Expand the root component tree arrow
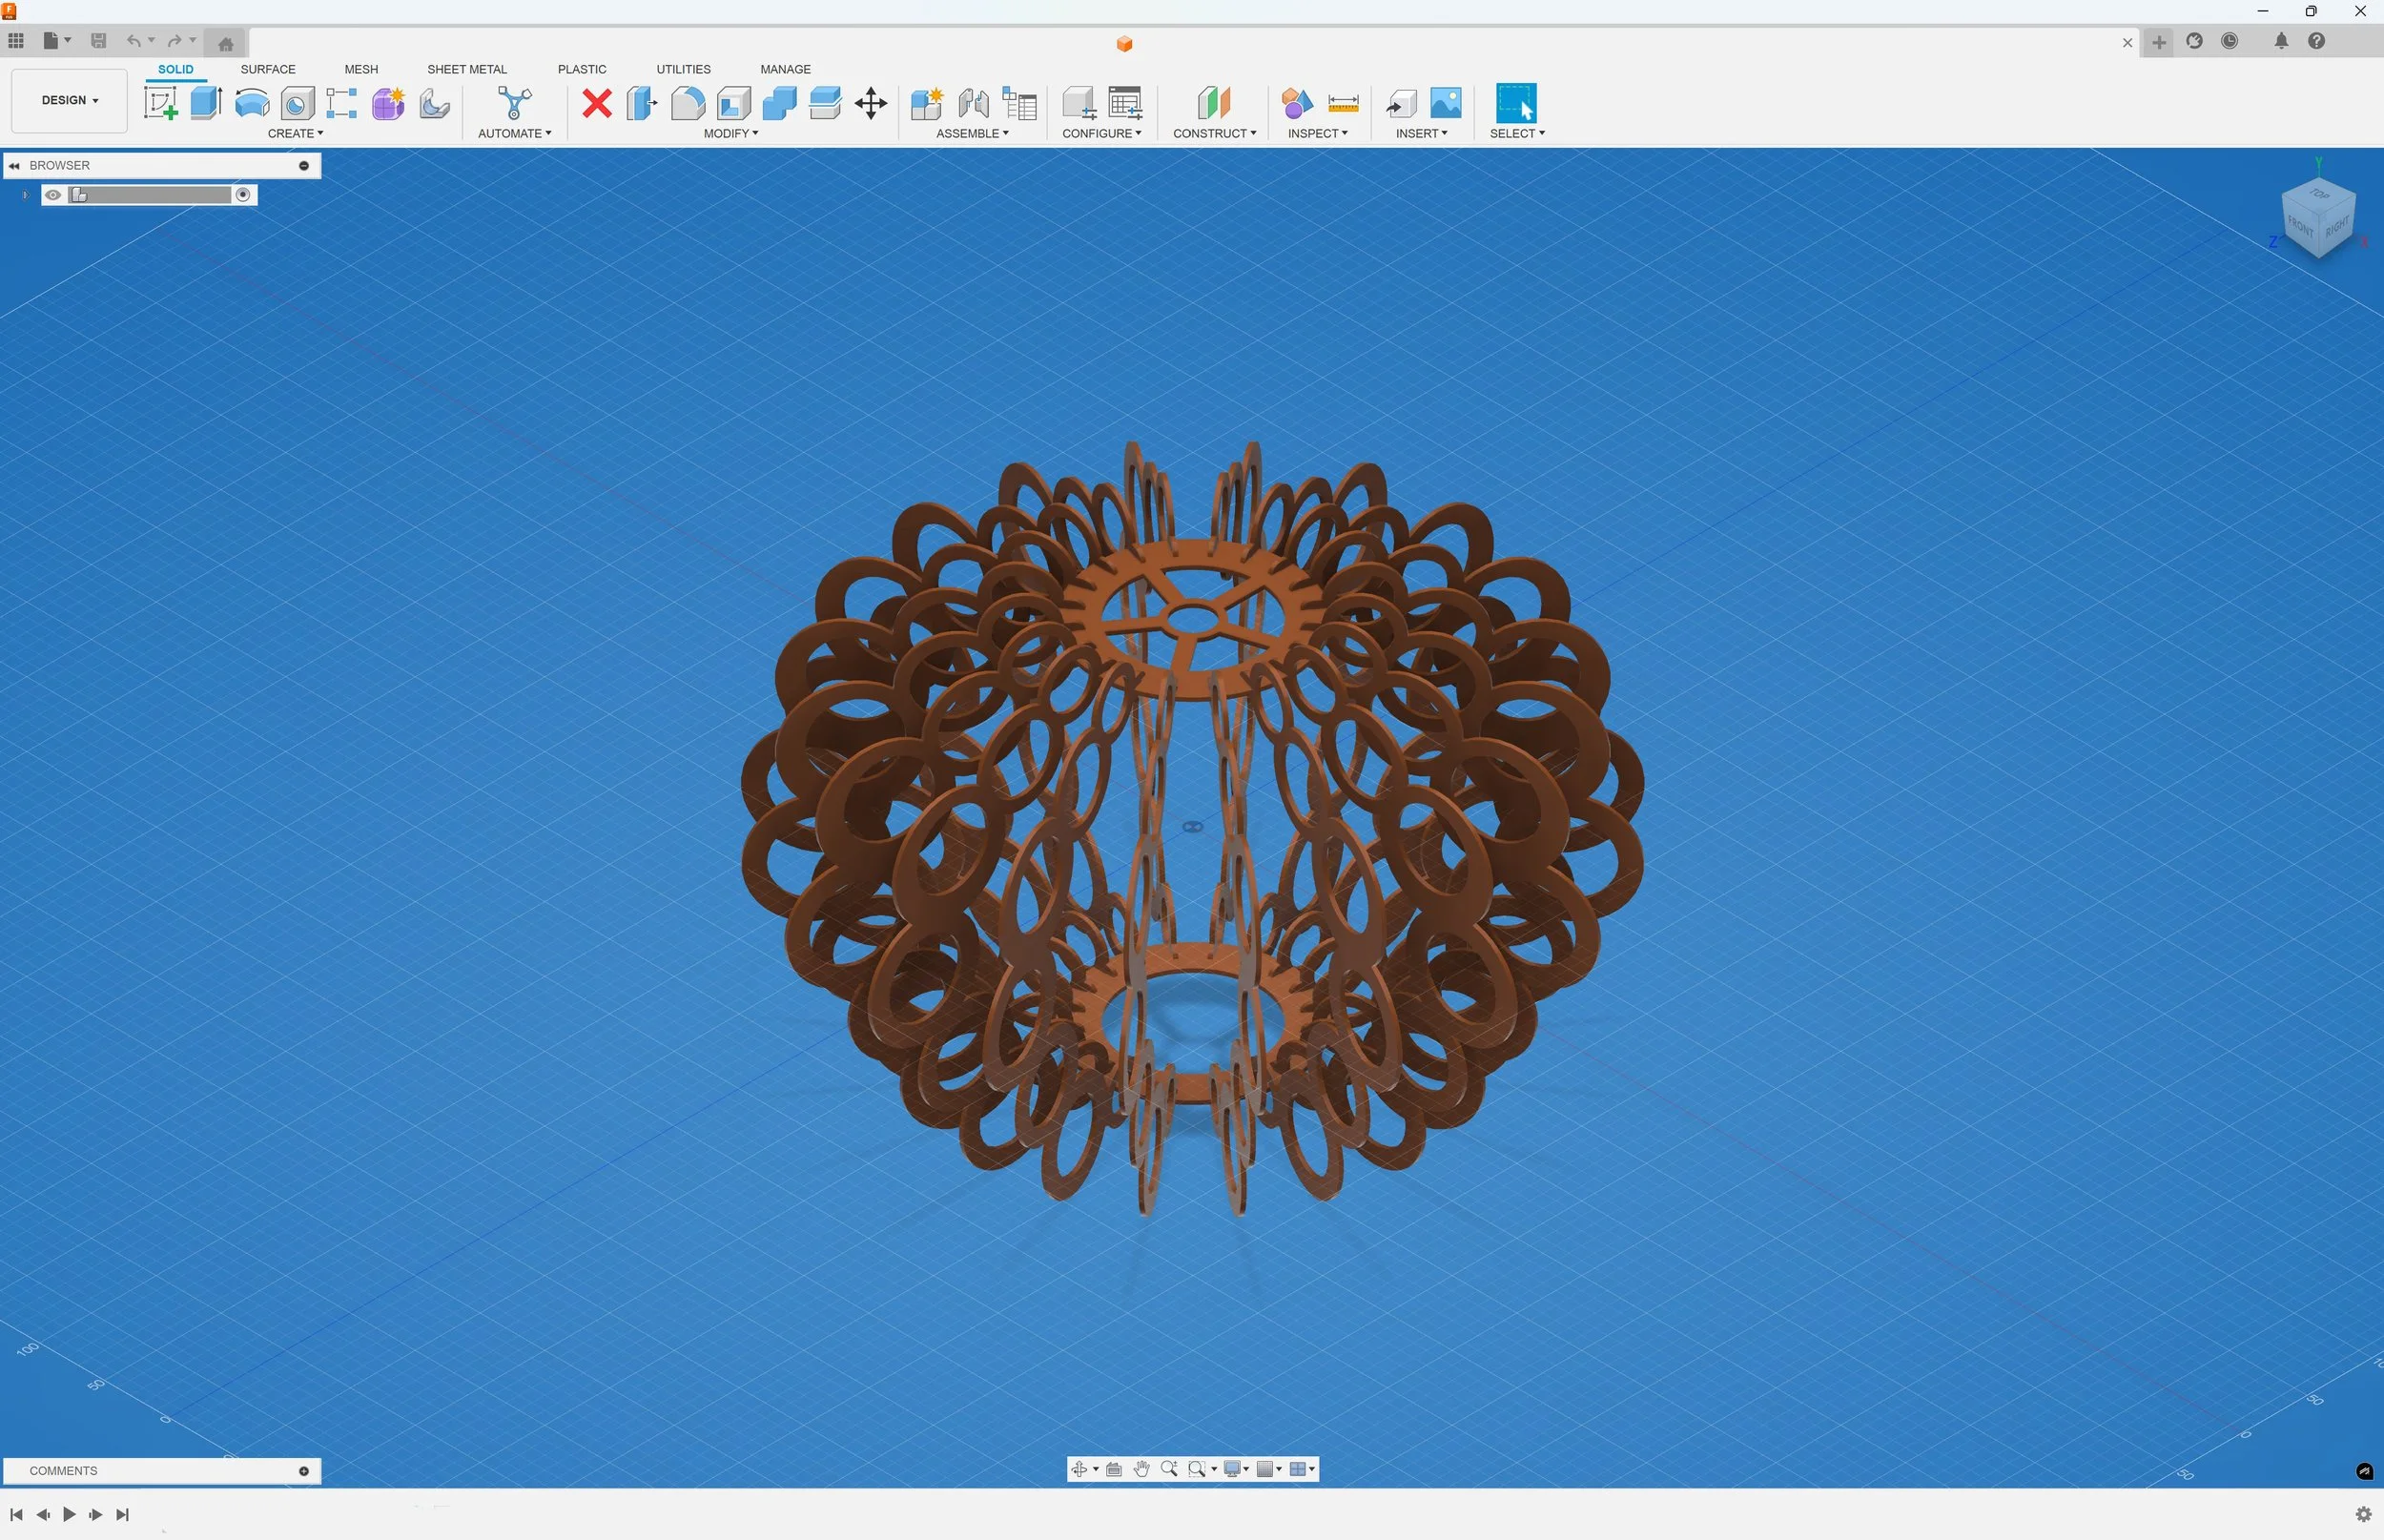 pyautogui.click(x=25, y=195)
